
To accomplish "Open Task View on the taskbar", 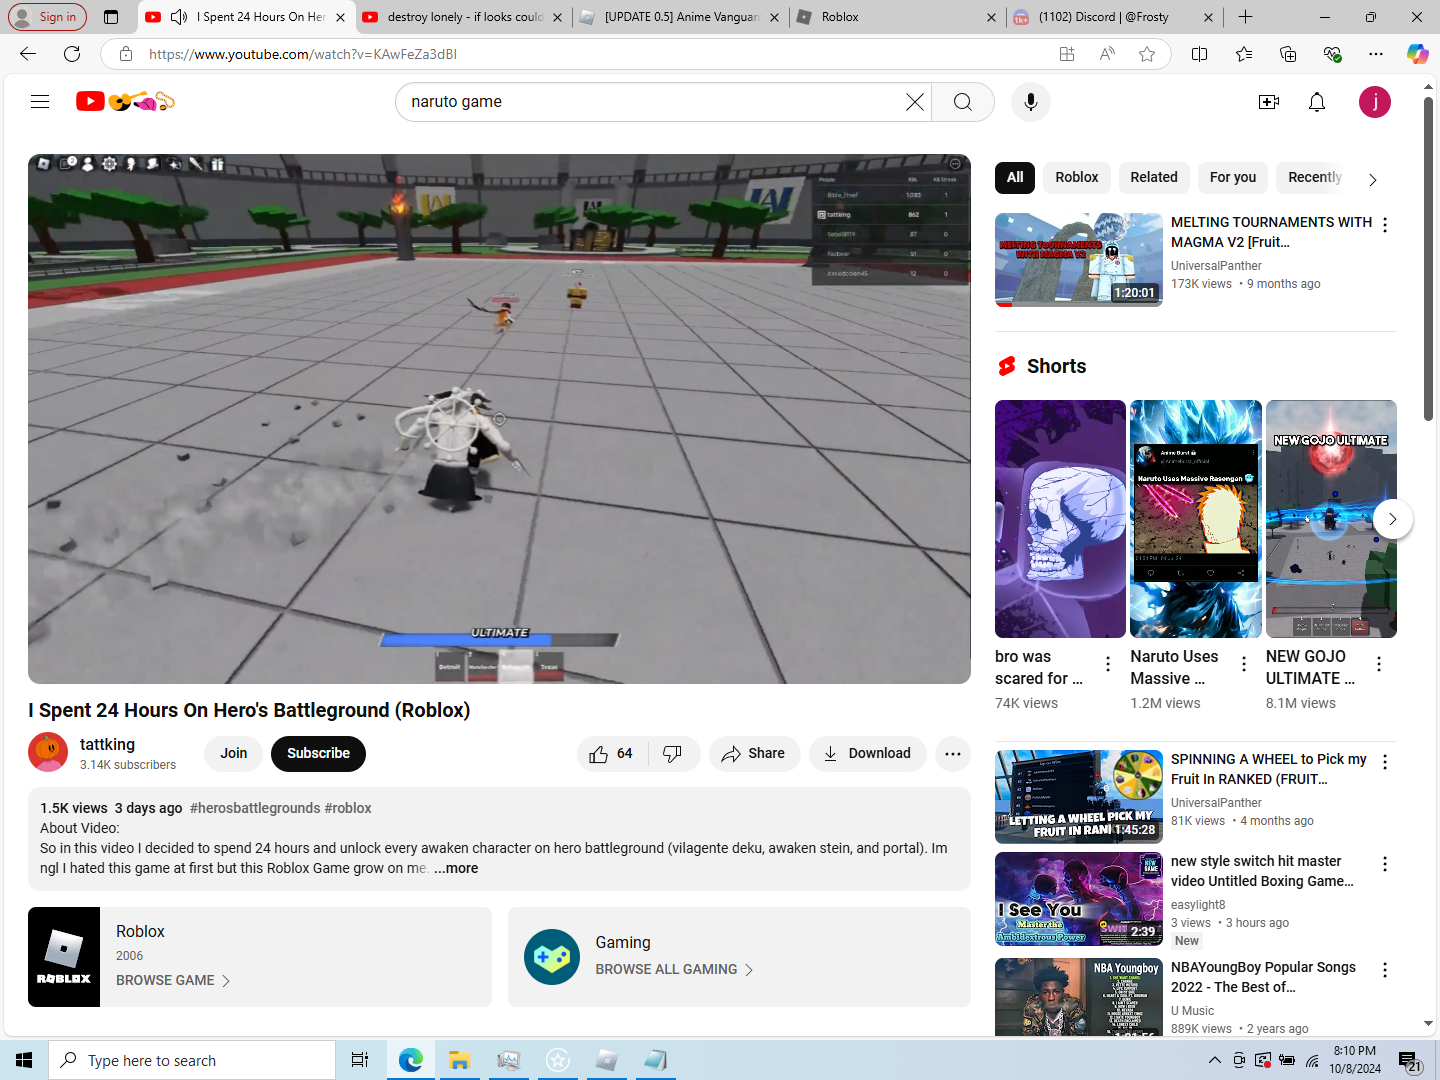I will pyautogui.click(x=360, y=1060).
